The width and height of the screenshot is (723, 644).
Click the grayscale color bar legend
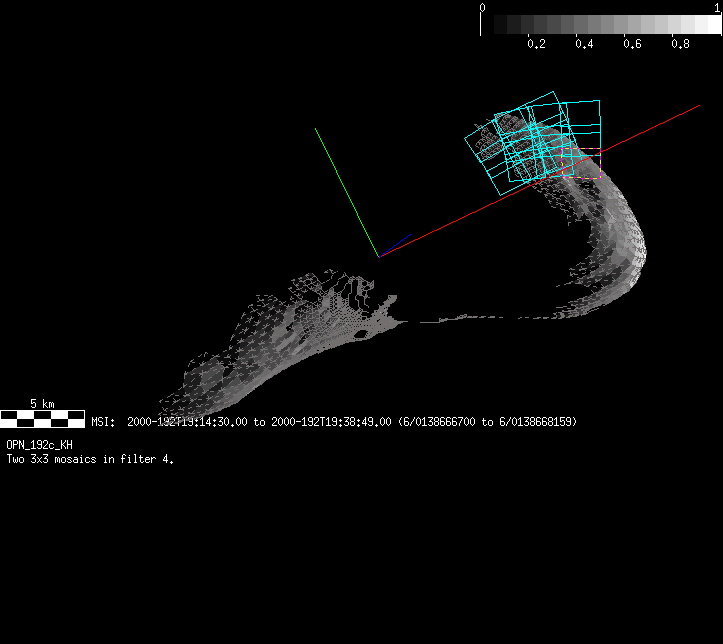pos(601,24)
